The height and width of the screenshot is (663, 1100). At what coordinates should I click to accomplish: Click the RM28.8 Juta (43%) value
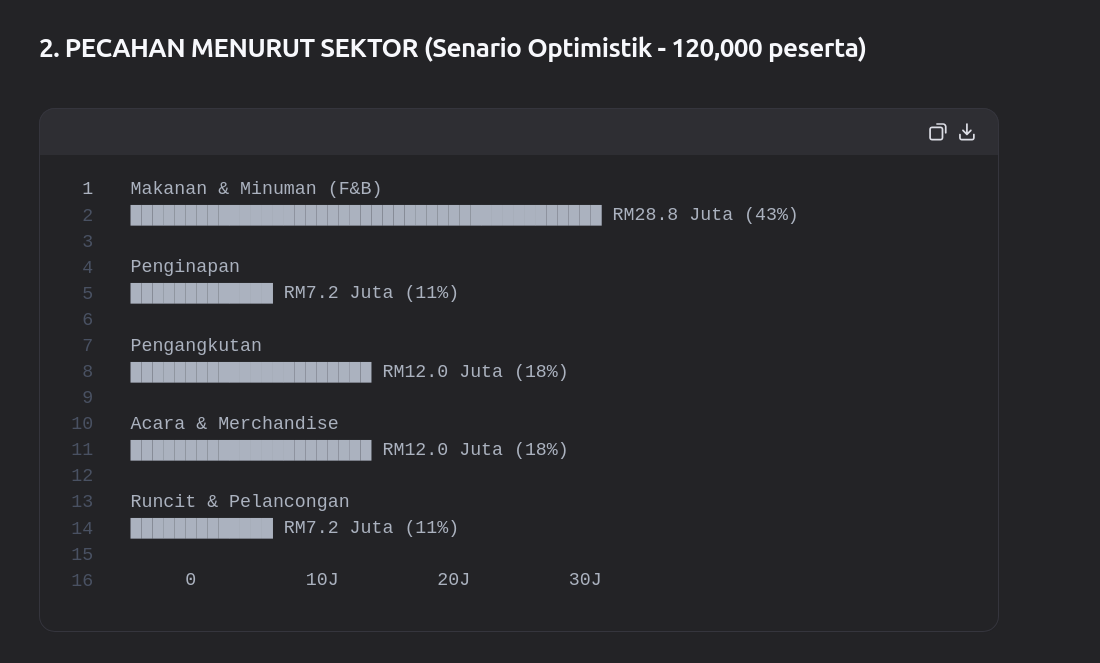click(705, 215)
